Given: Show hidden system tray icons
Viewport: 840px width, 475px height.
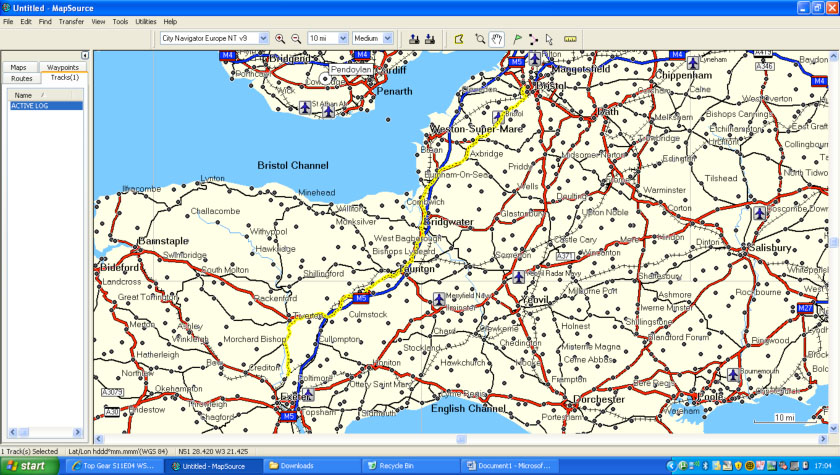Looking at the screenshot, I should coord(672,466).
